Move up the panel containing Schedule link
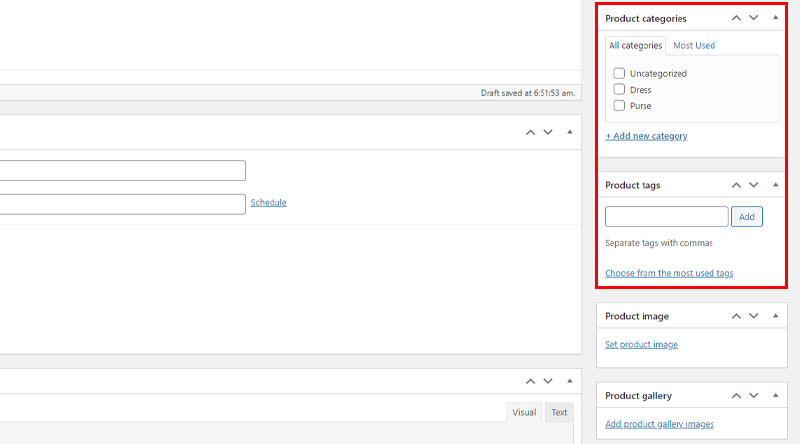 pos(531,132)
